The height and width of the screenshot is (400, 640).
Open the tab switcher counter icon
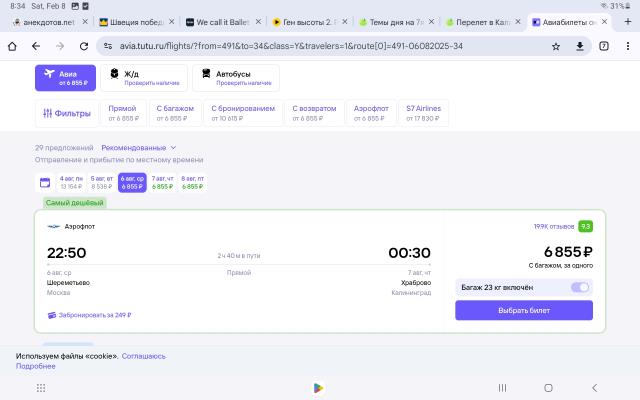(x=603, y=46)
